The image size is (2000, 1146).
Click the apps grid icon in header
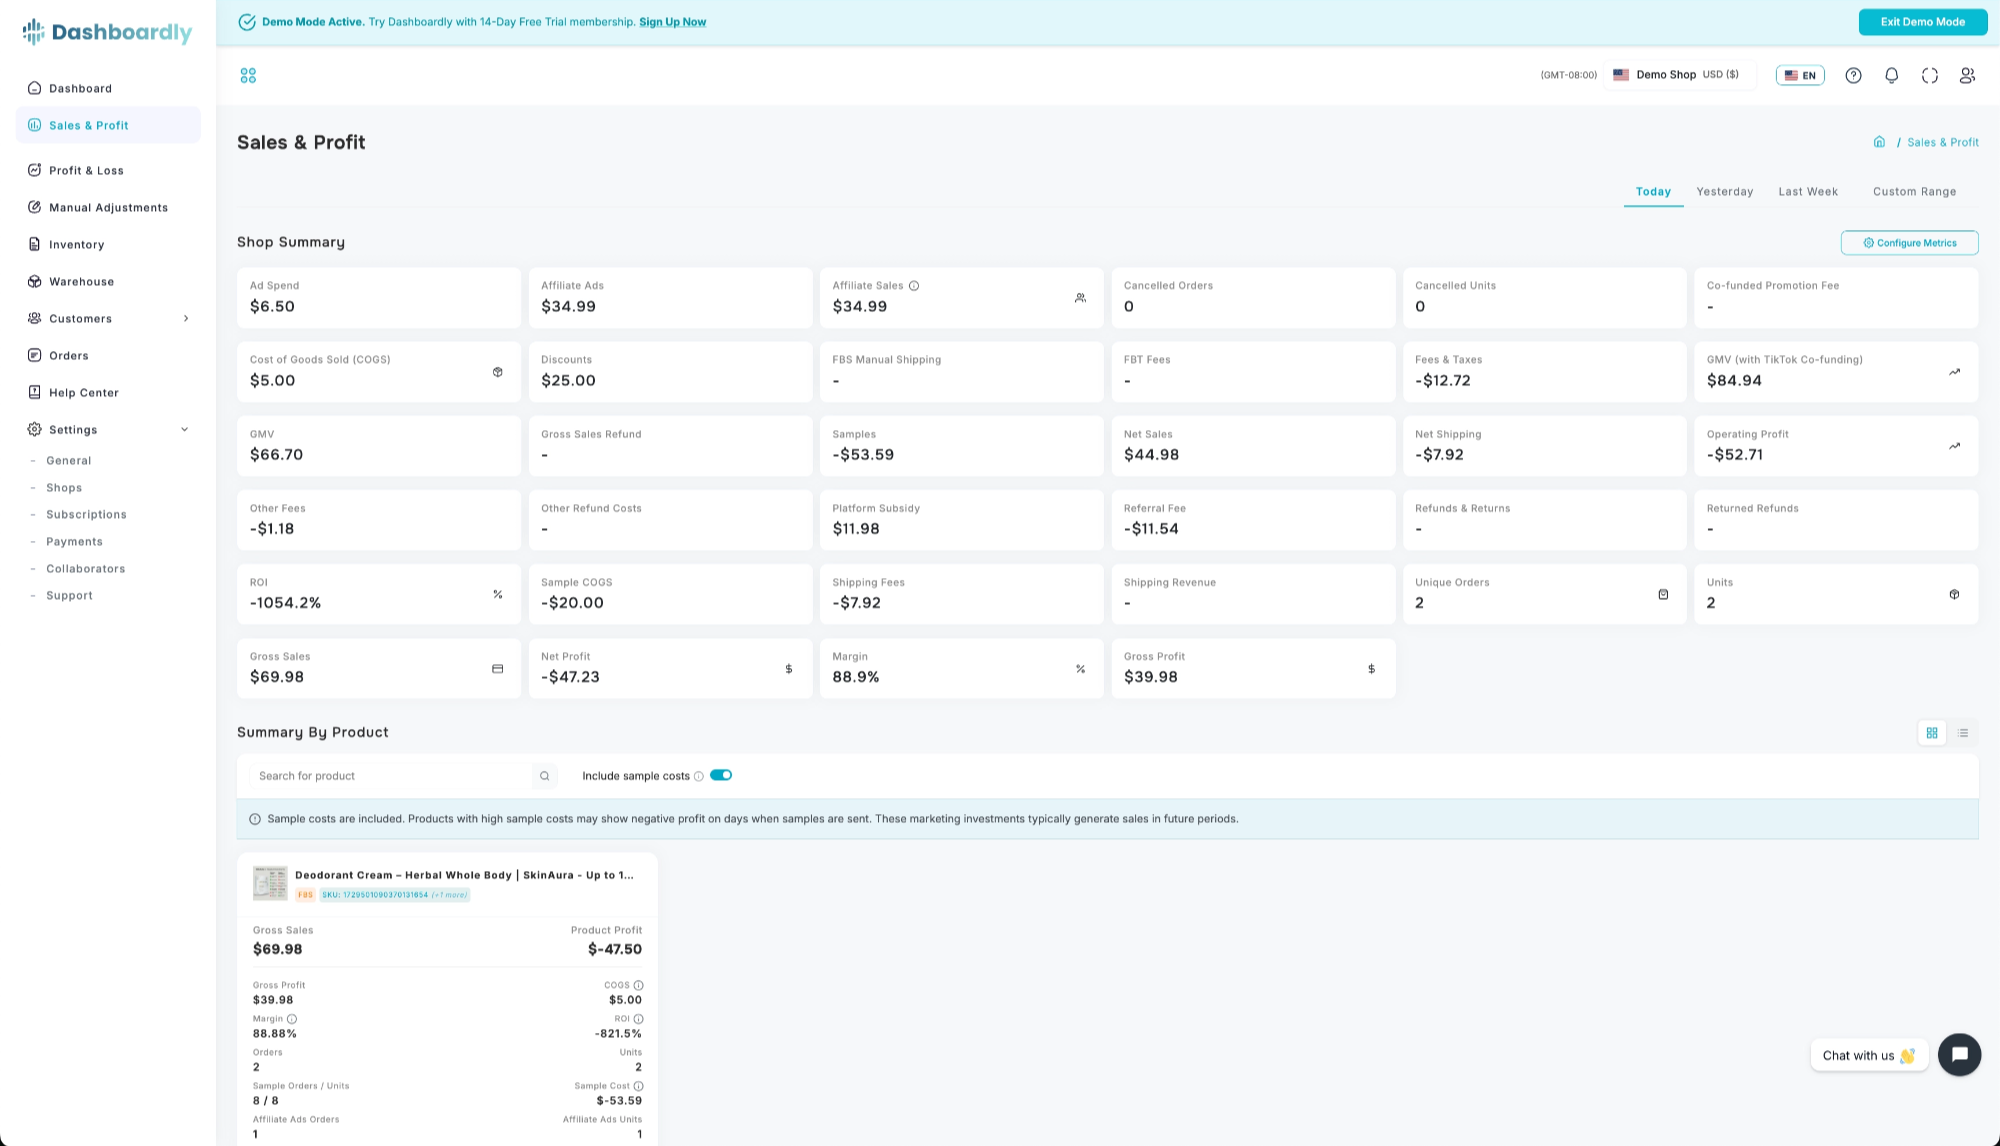(248, 75)
